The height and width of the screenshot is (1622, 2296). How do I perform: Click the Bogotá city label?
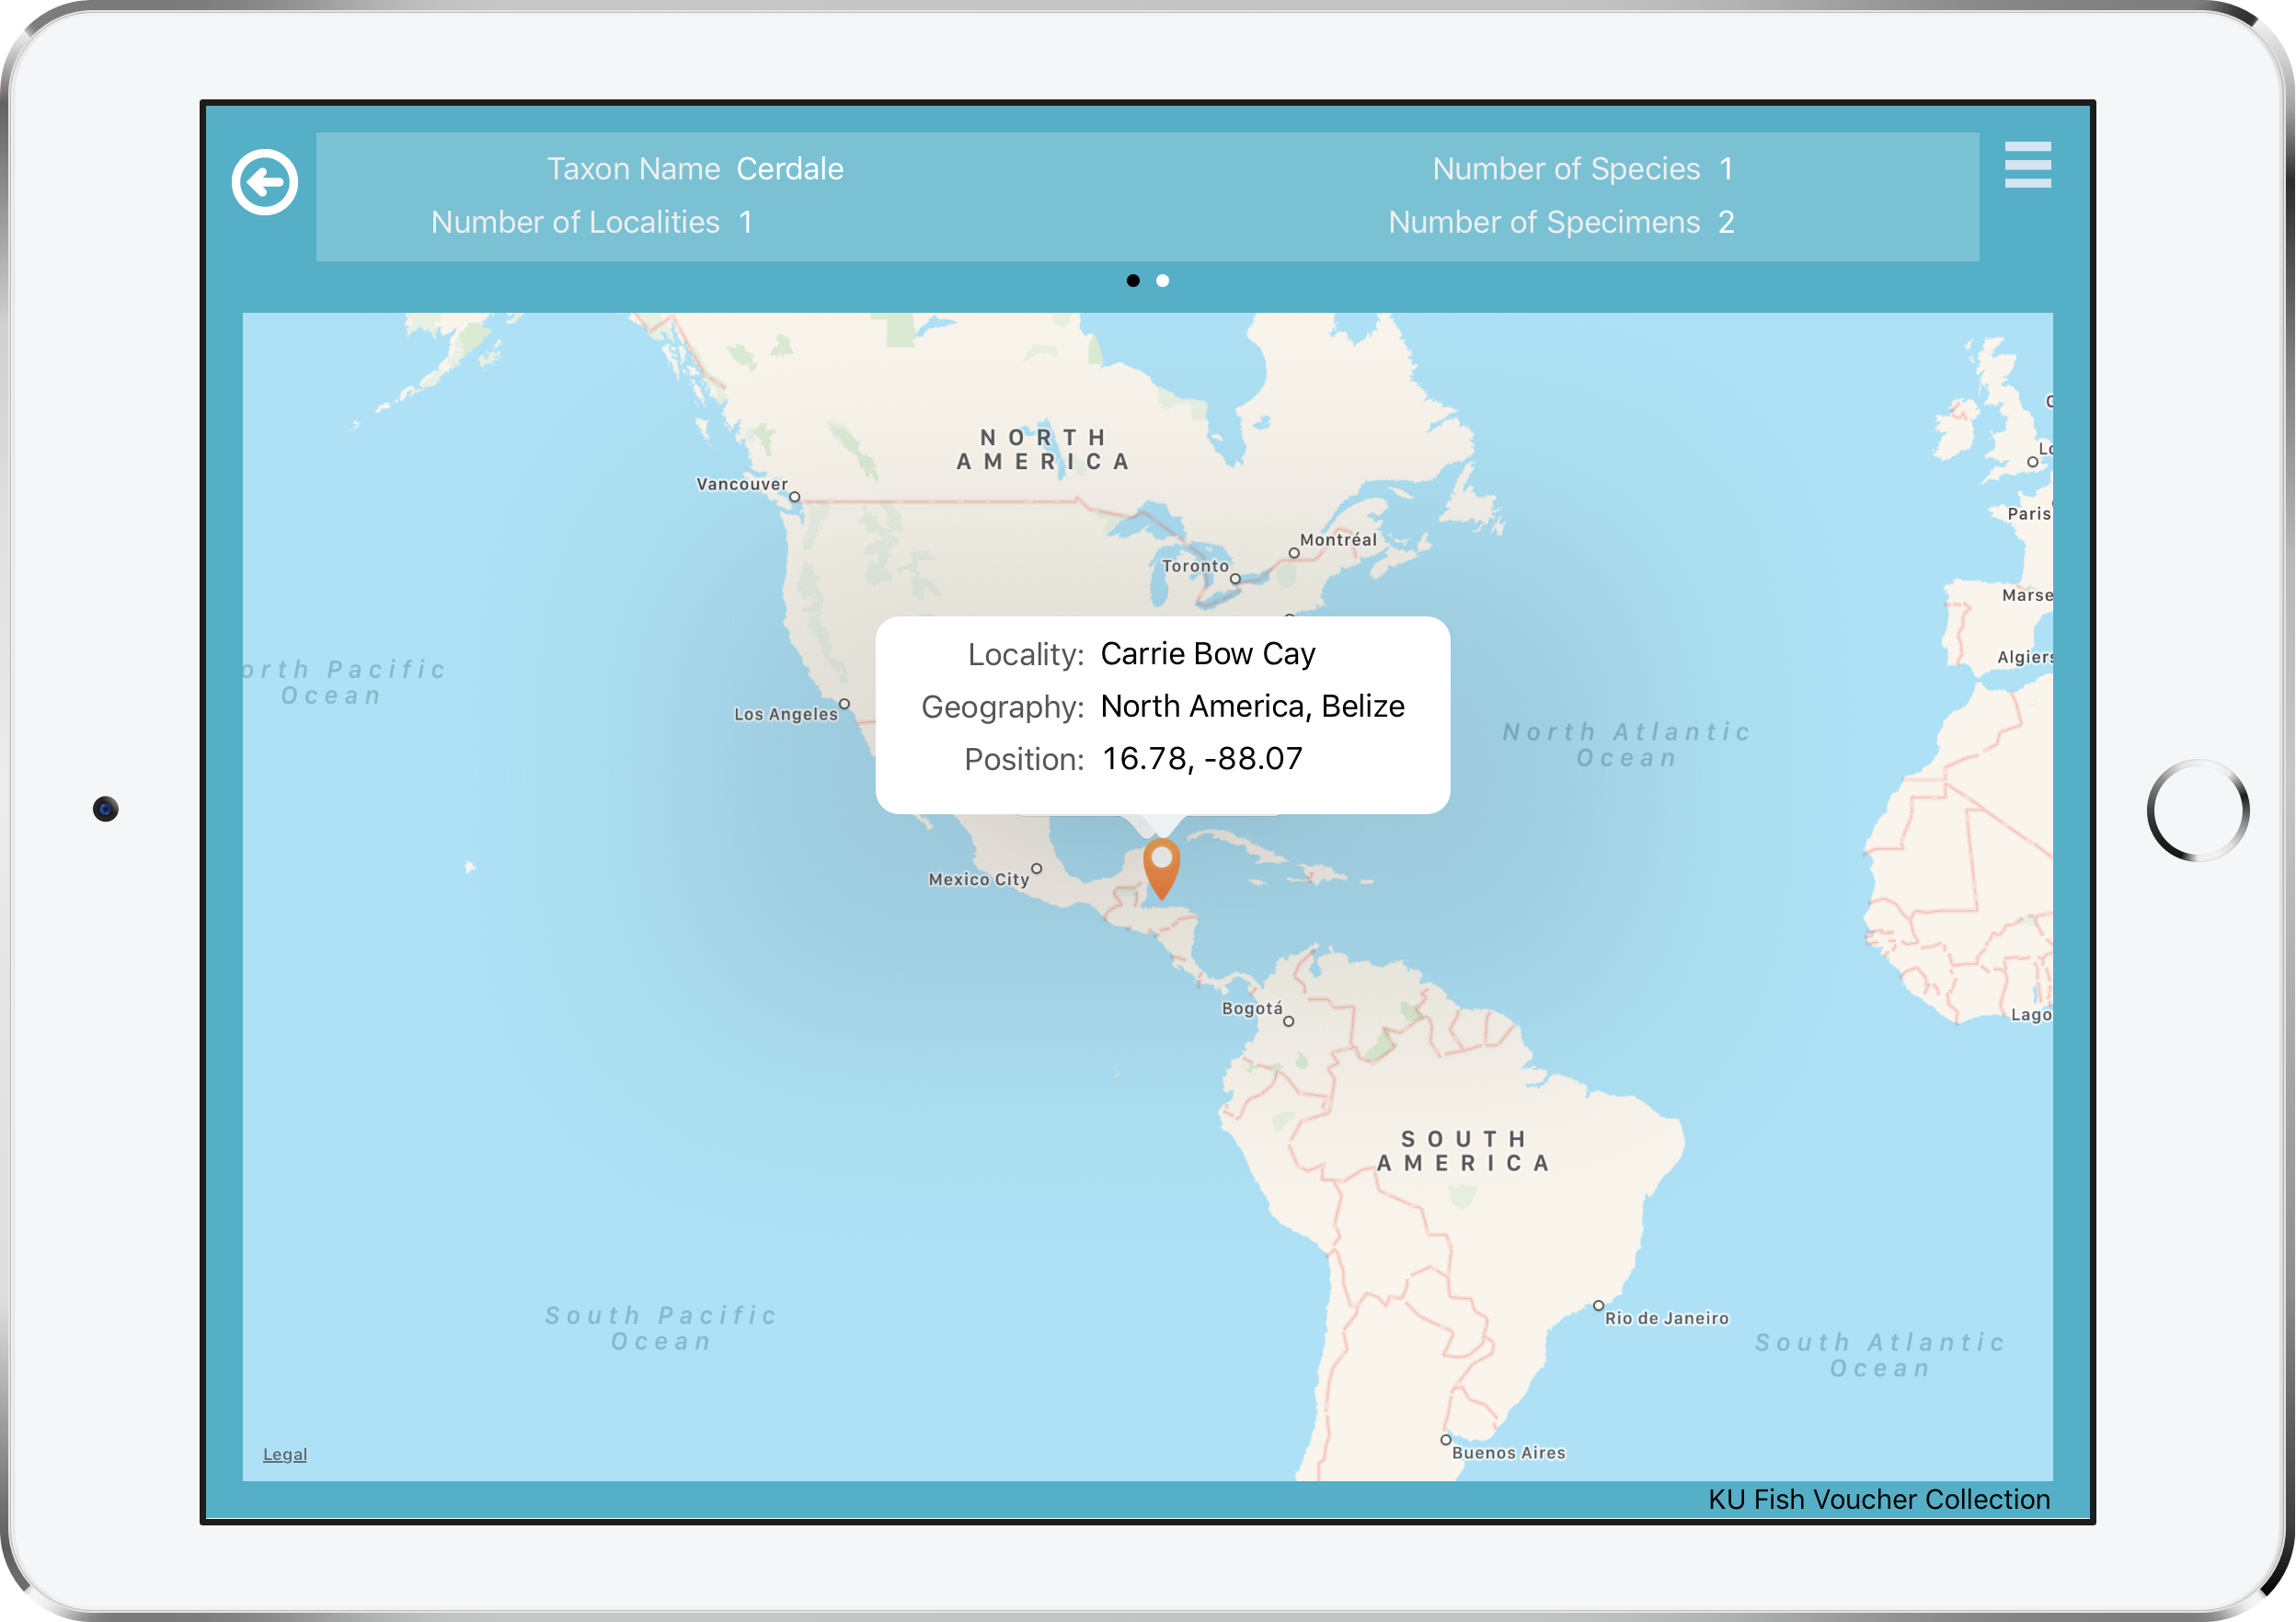click(1251, 1008)
